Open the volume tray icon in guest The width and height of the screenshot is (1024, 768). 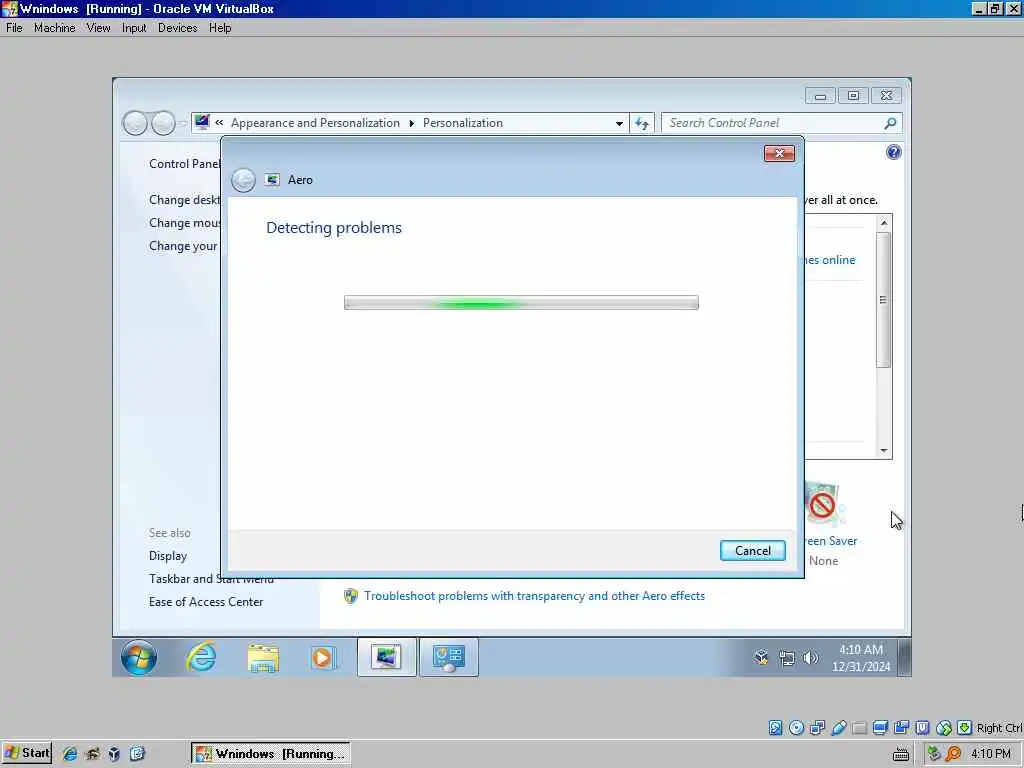click(810, 658)
